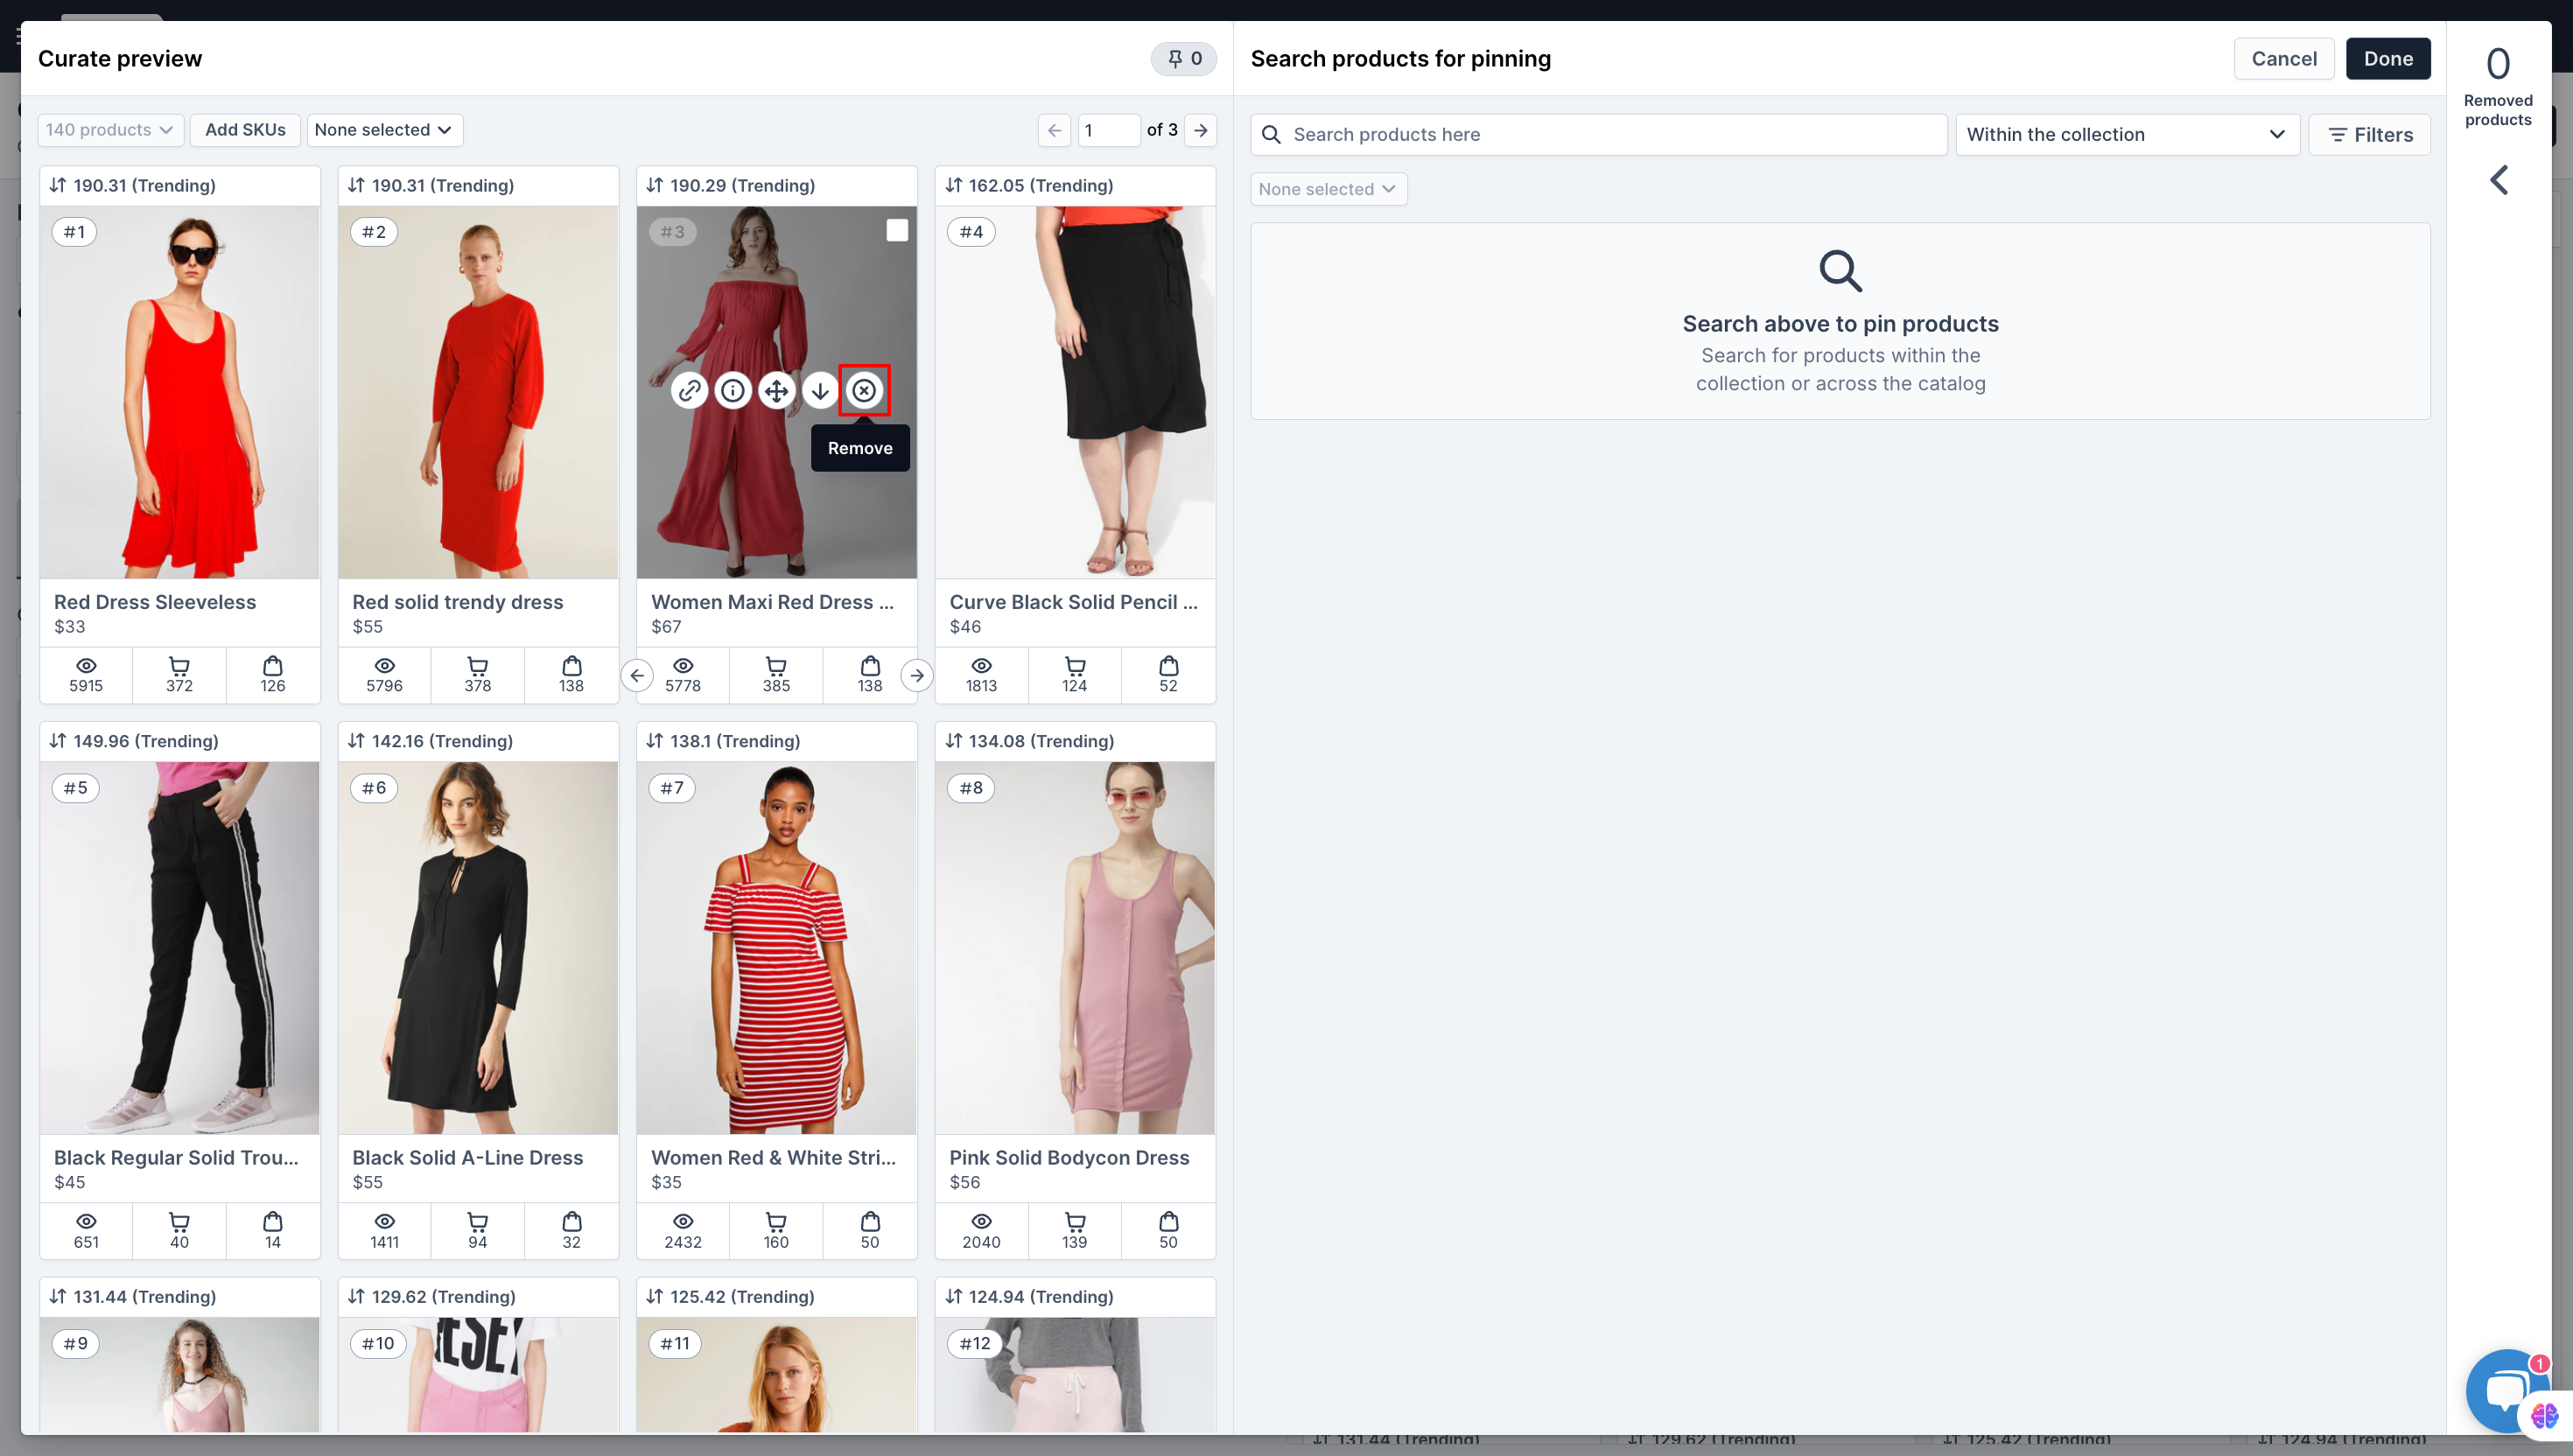Select the Red solid trendy dress product image

(x=478, y=392)
